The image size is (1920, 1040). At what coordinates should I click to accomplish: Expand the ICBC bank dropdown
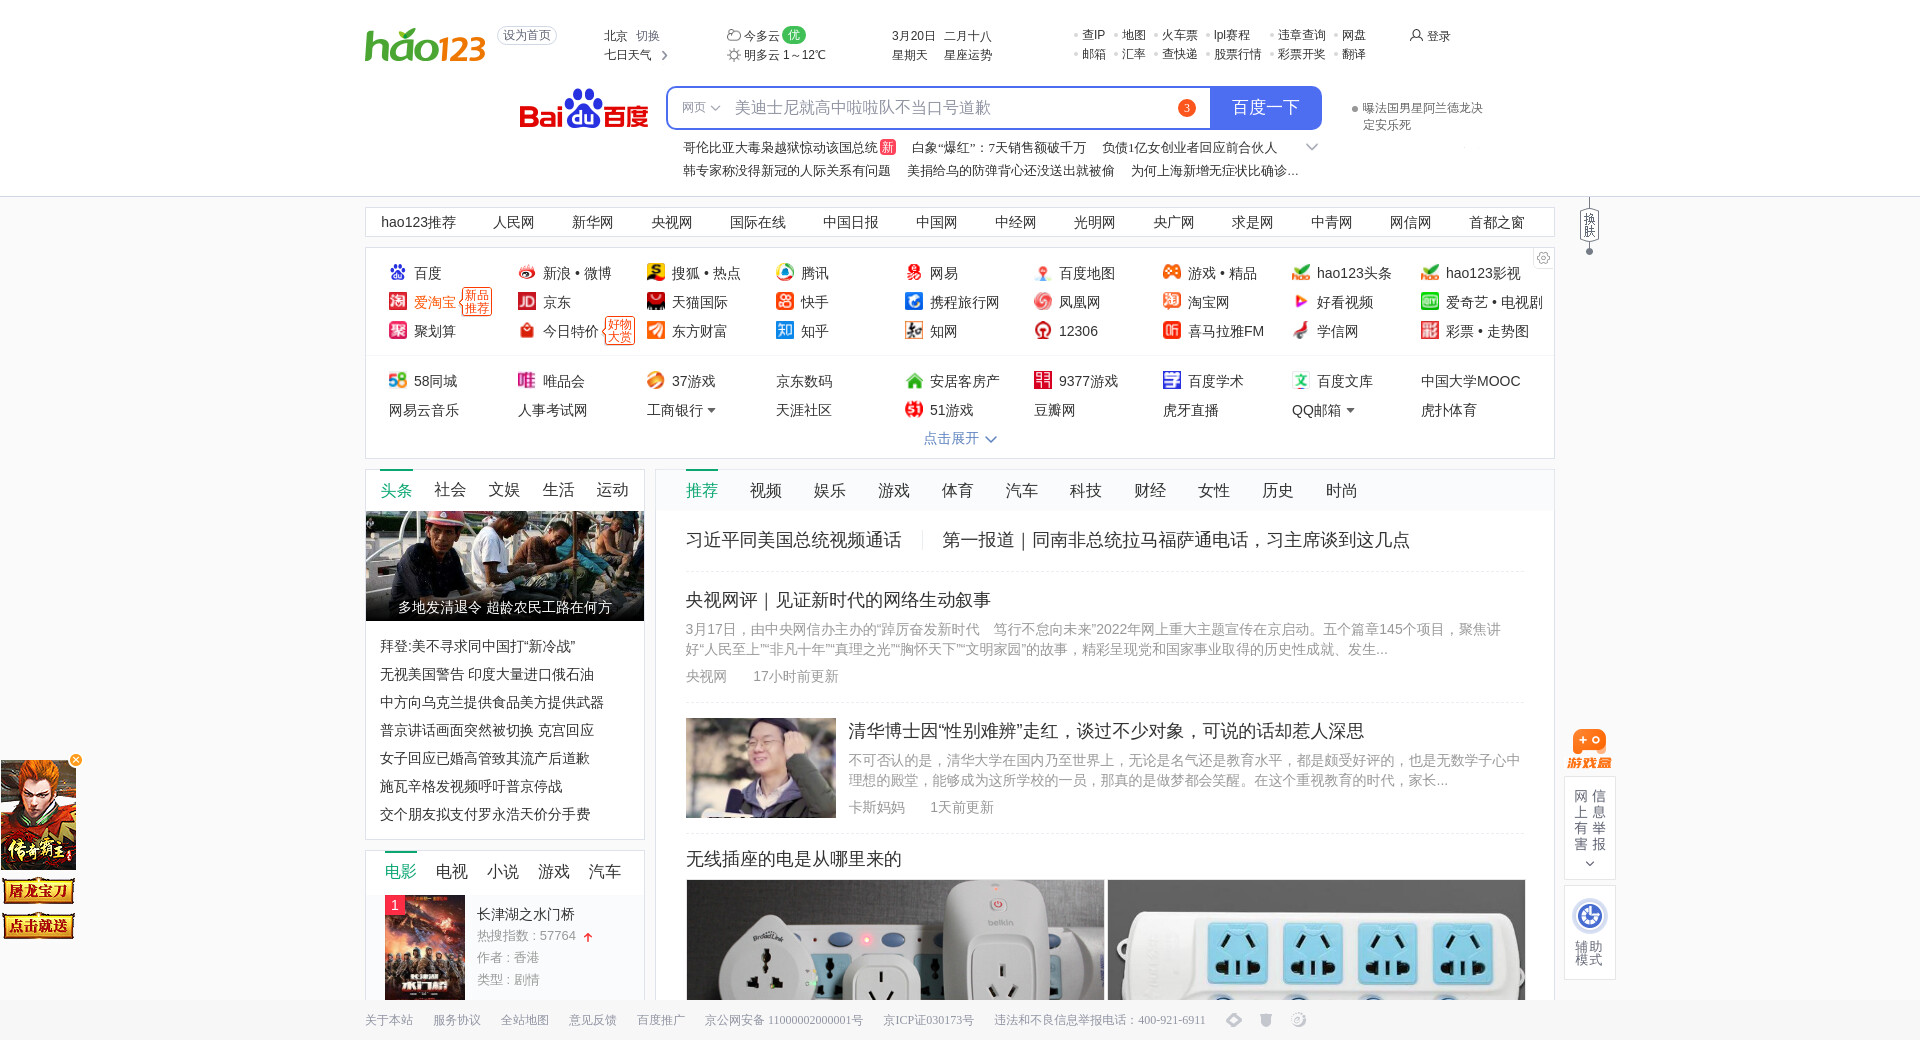click(711, 411)
